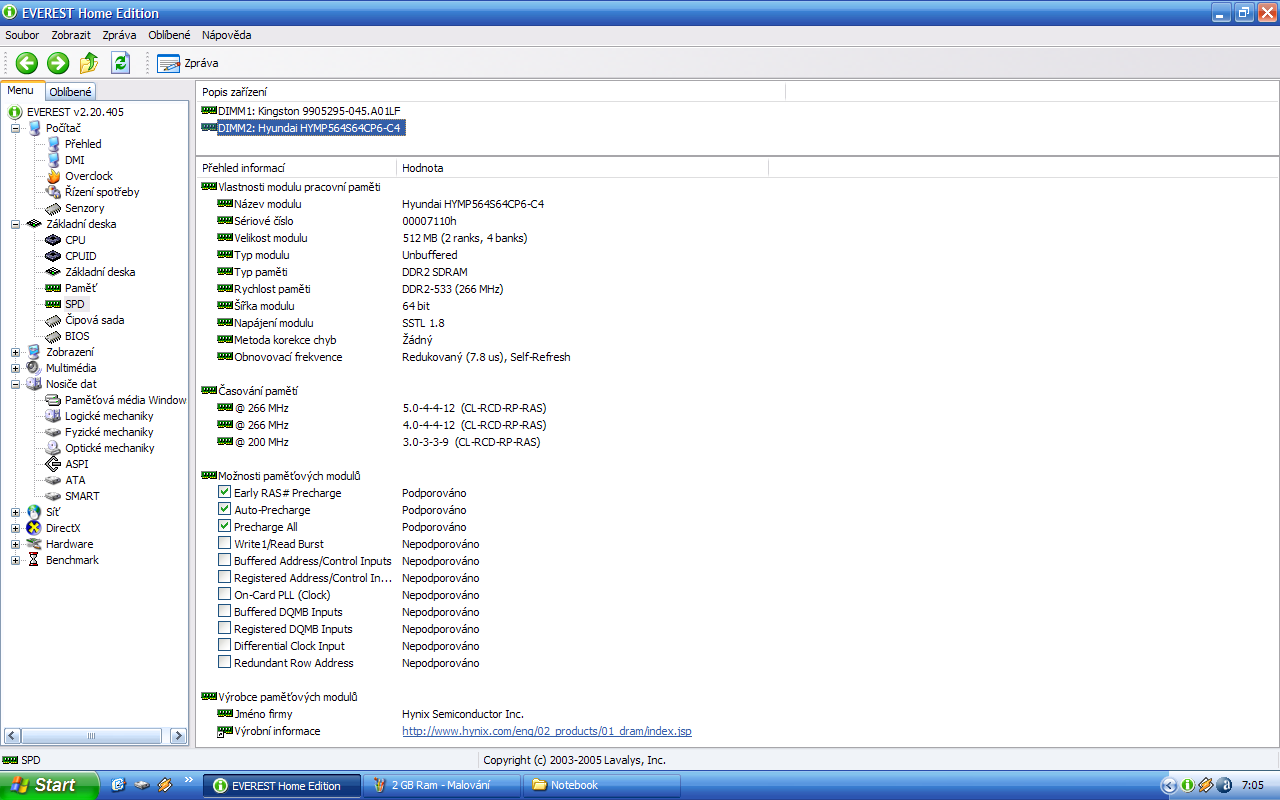This screenshot has height=800, width=1280.
Task: Select the Přehled icon in the tree
Action: tap(54, 144)
